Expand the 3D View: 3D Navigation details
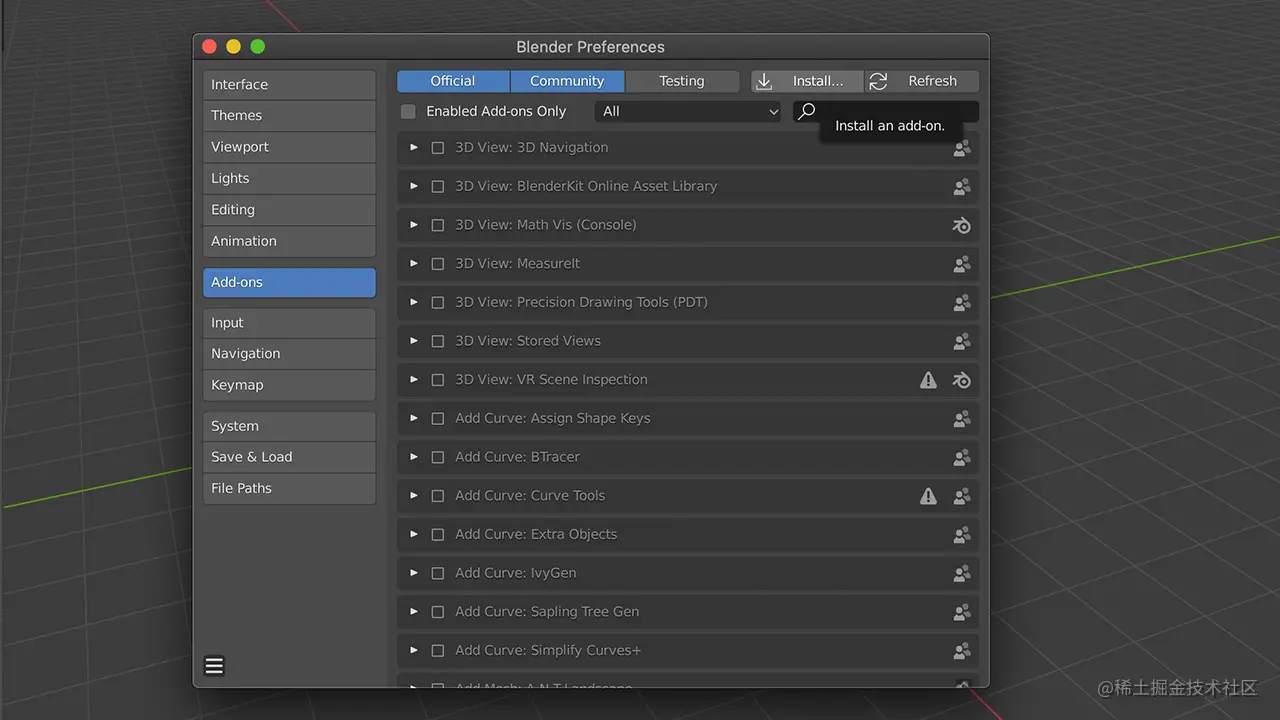 point(414,148)
